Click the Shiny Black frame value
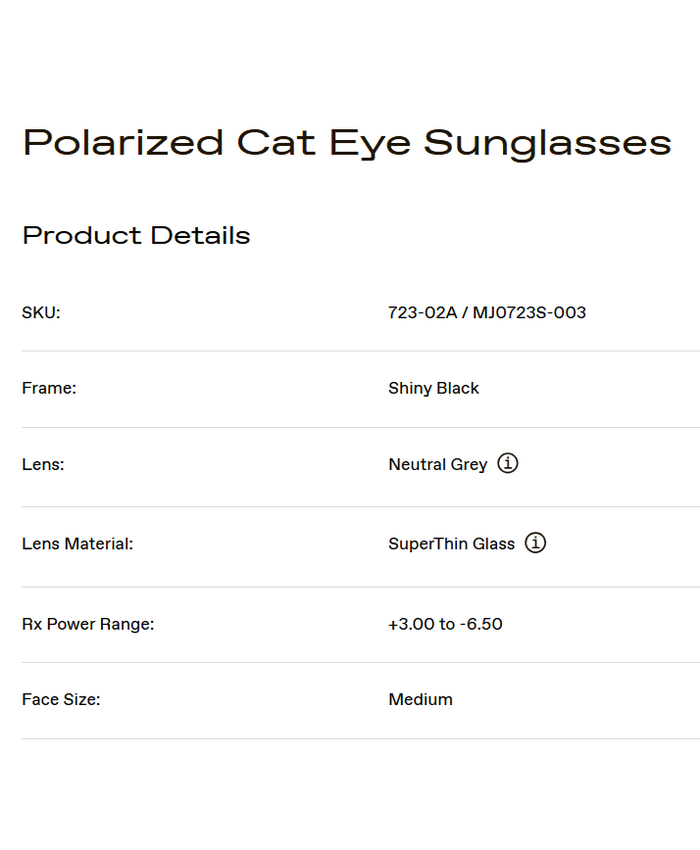This screenshot has width=700, height=850. [433, 388]
